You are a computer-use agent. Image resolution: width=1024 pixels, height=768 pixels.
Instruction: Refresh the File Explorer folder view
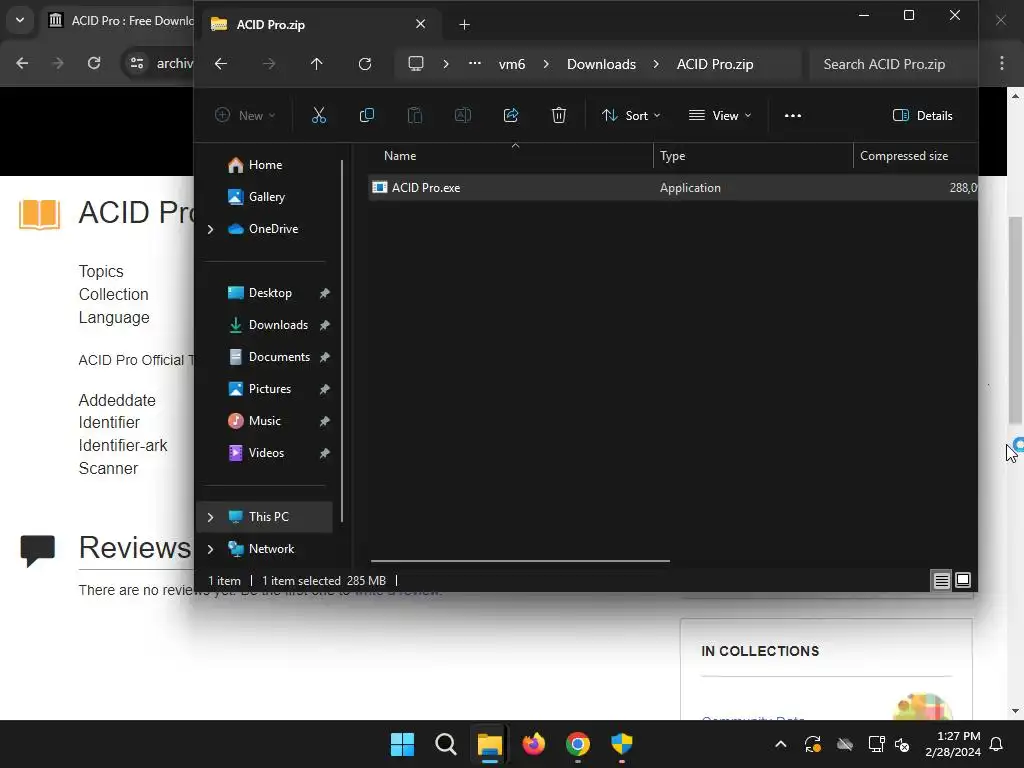coord(365,64)
